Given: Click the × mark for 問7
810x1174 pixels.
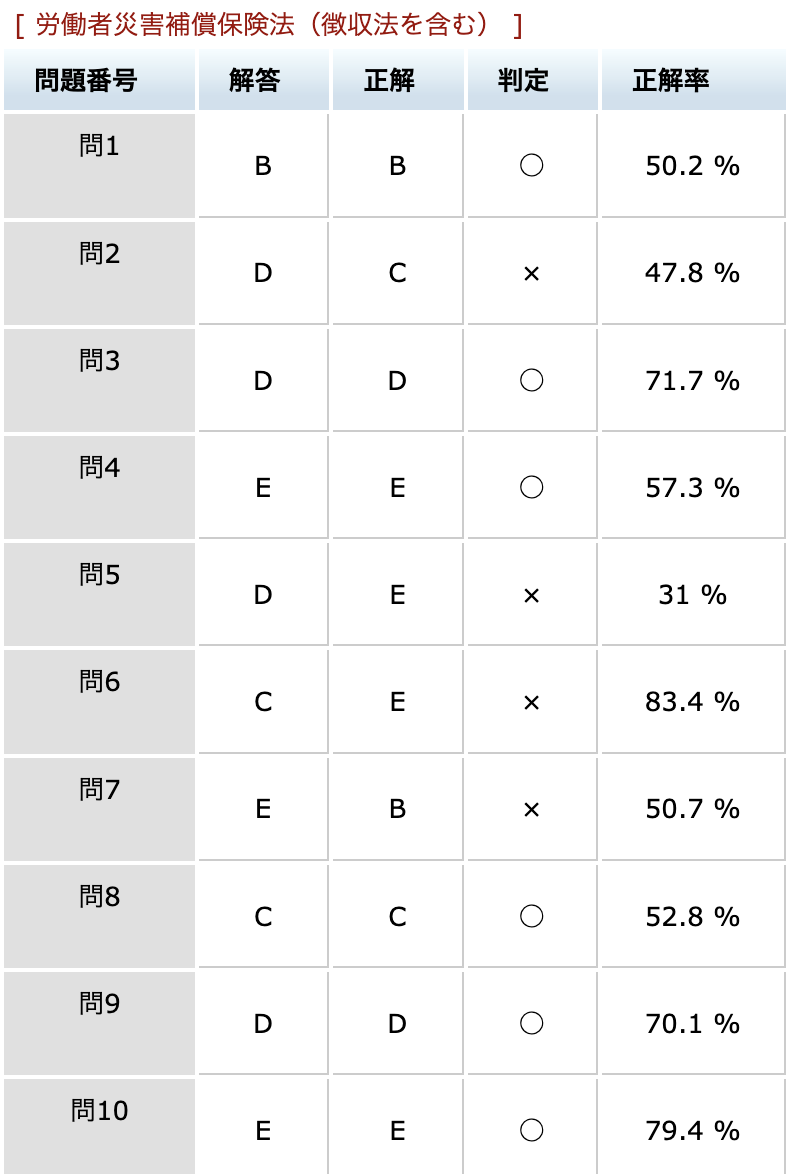Looking at the screenshot, I should [532, 810].
